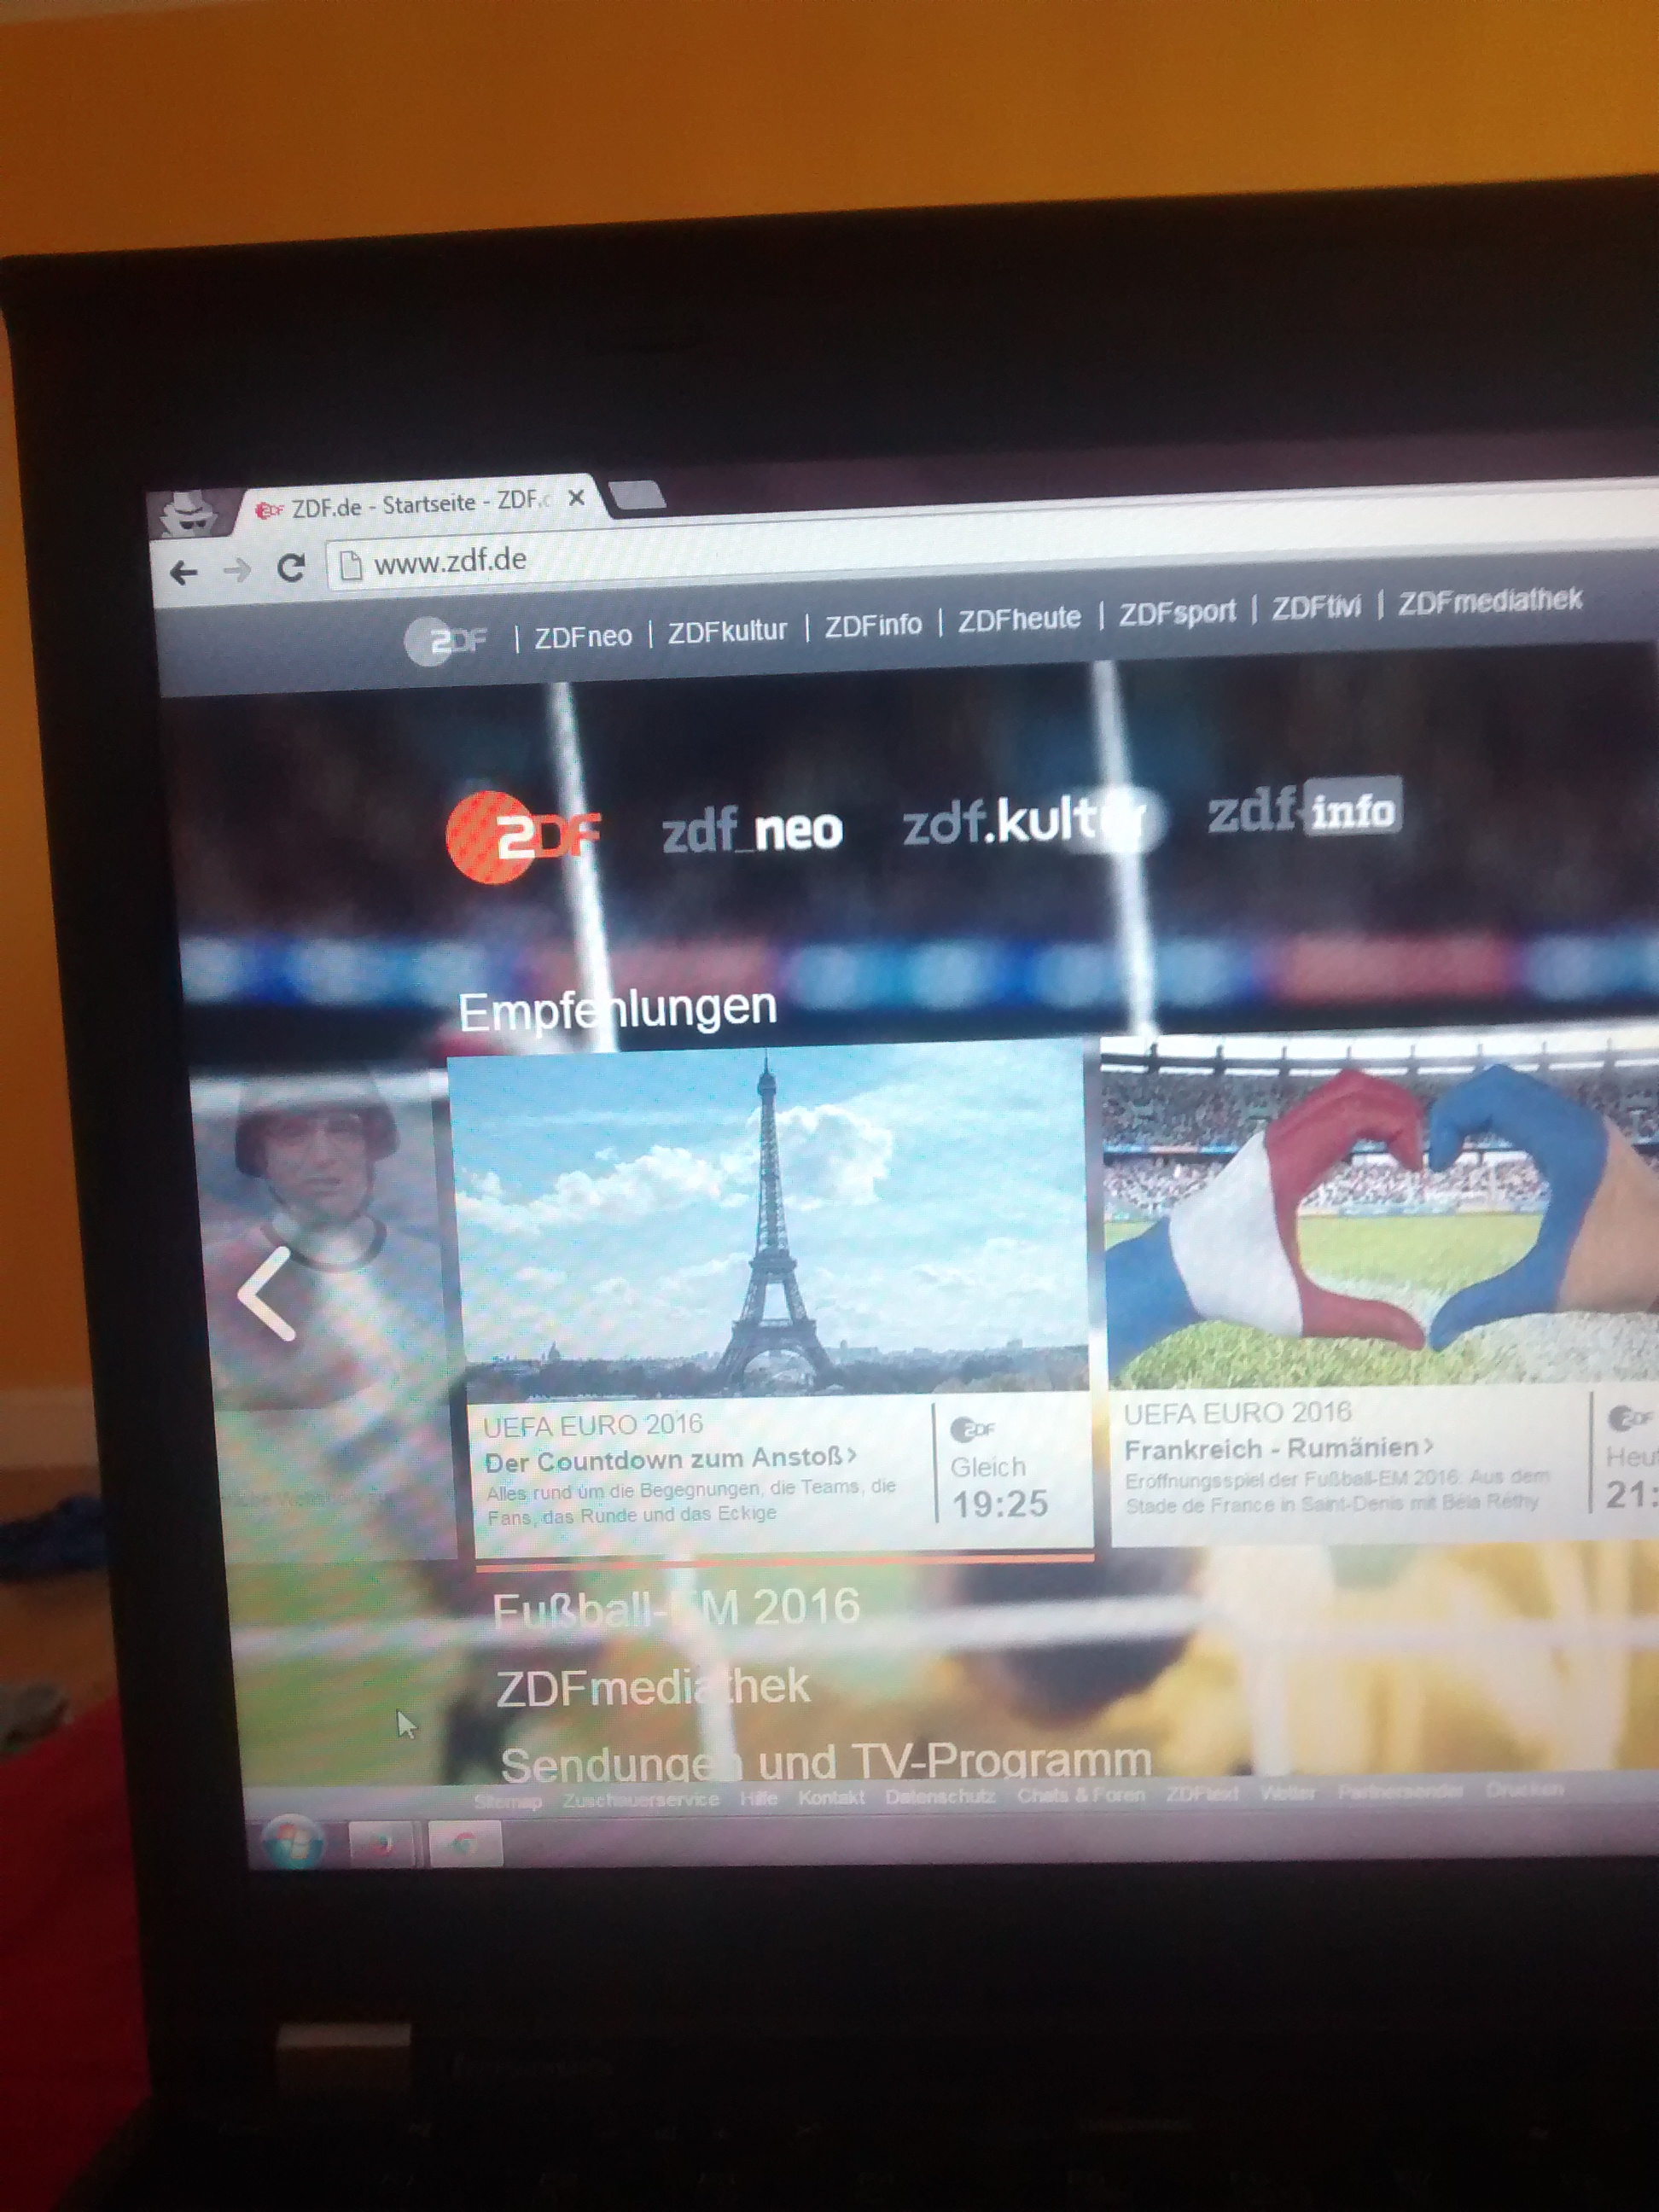This screenshot has width=1659, height=2212.
Task: Click UEFA EURO 2016 label on Countdown card
Action: pos(593,1425)
